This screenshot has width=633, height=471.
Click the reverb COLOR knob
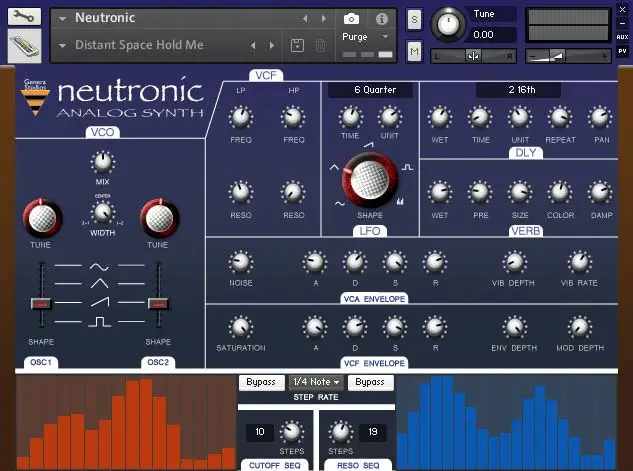[x=560, y=193]
